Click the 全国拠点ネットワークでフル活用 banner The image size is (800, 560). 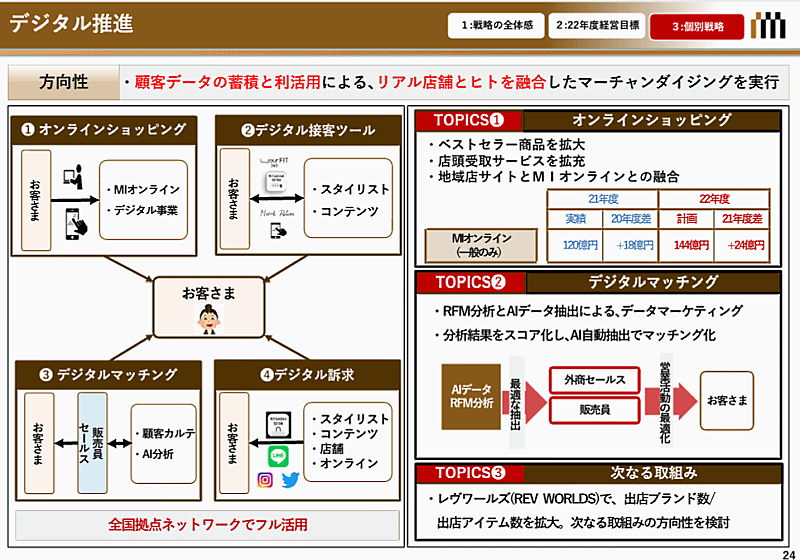tap(207, 524)
